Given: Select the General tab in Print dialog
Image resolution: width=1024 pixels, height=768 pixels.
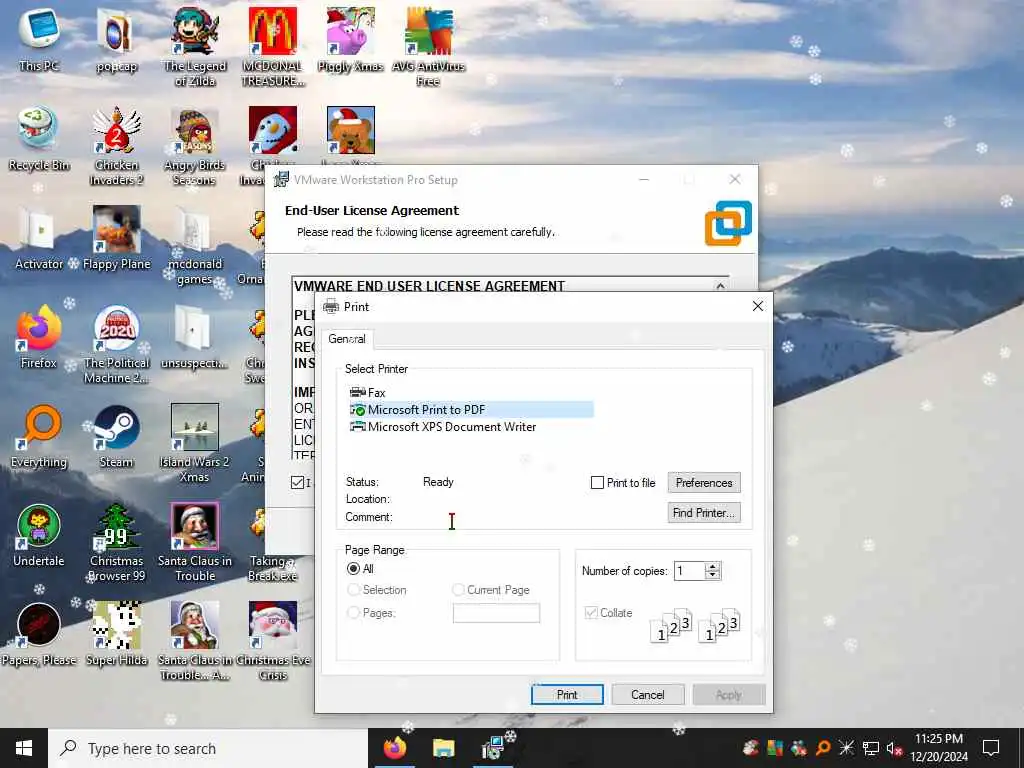Looking at the screenshot, I should (x=347, y=339).
